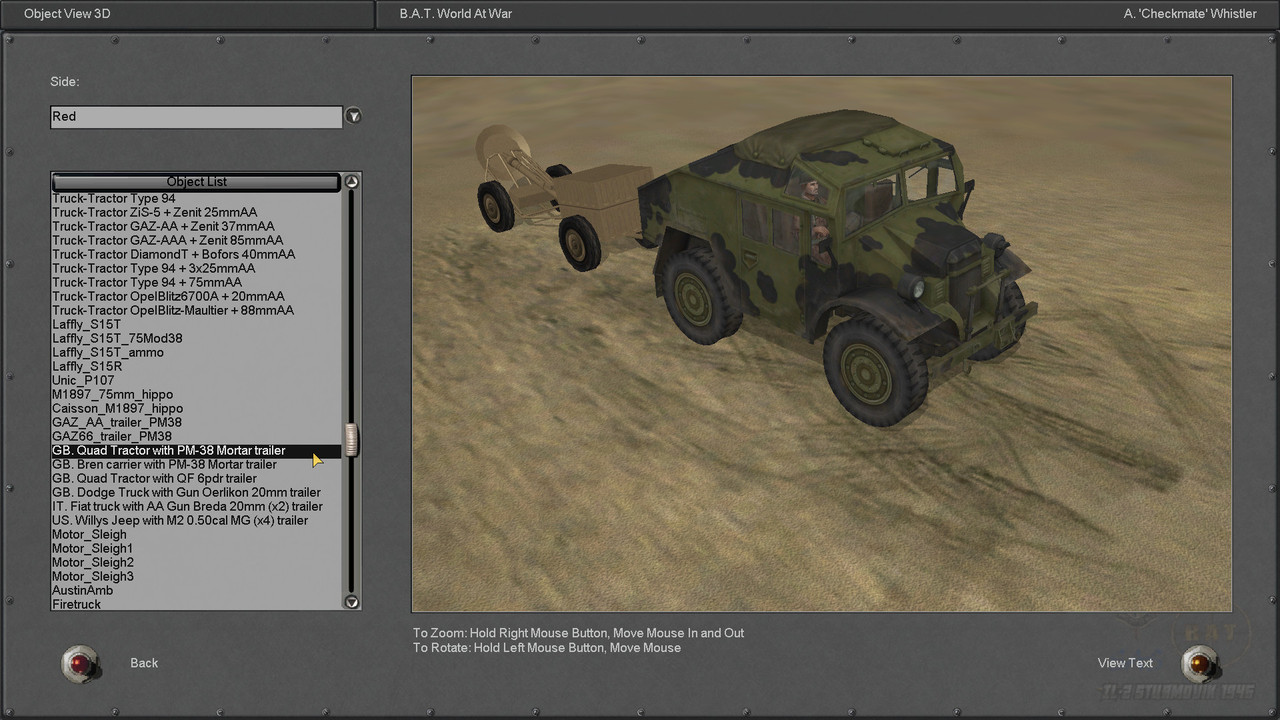The height and width of the screenshot is (720, 1280).
Task: Select Truck-Tractor GAZ-AAA + Zenit 85mmAA
Action: click(196, 240)
